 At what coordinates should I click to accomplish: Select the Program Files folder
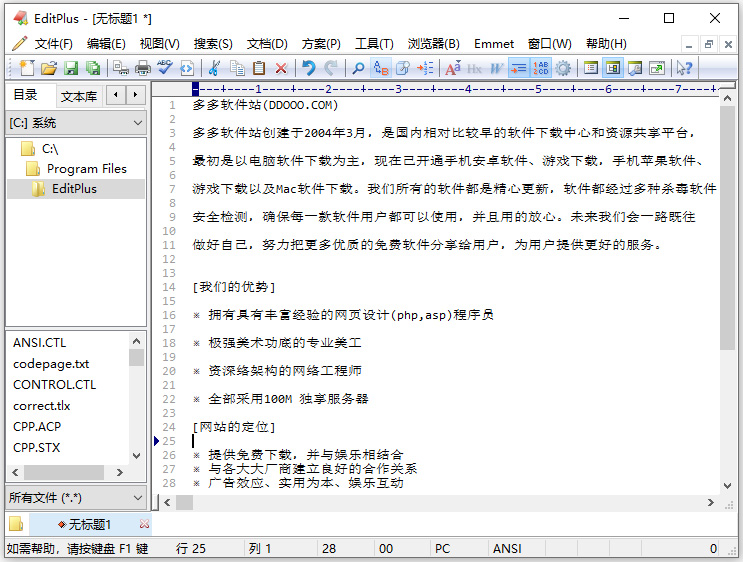[x=77, y=169]
